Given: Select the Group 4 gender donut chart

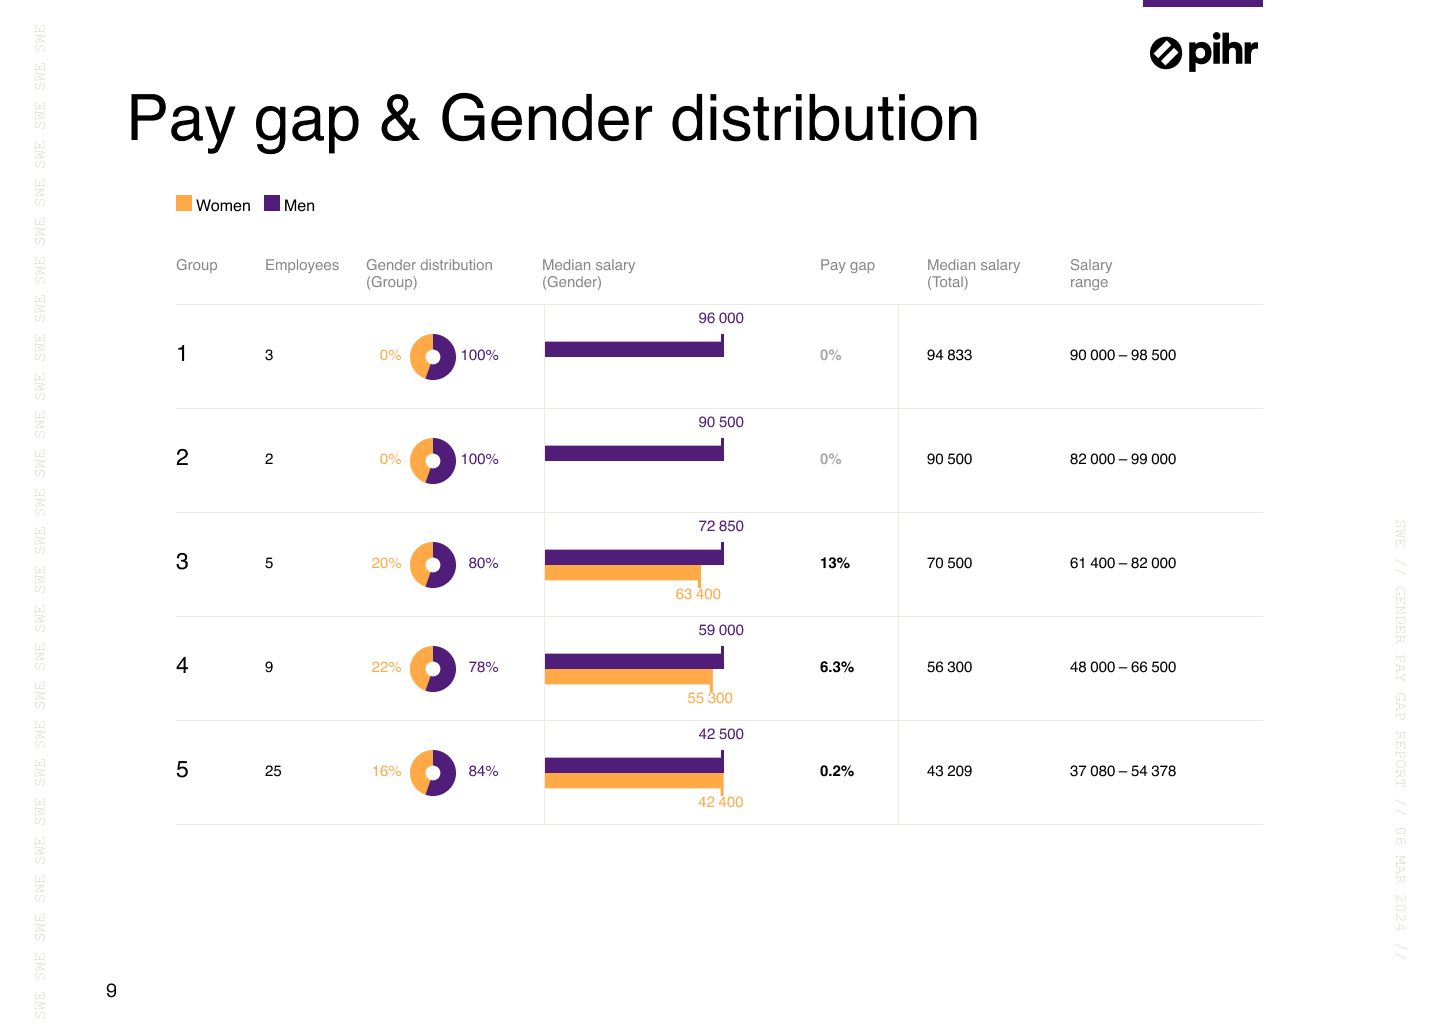Looking at the screenshot, I should (x=433, y=669).
